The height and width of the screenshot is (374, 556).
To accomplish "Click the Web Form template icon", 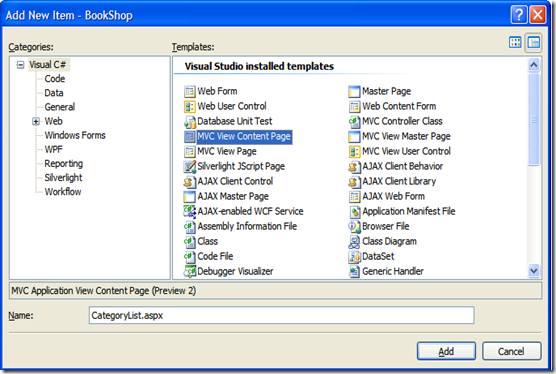I will pyautogui.click(x=189, y=91).
